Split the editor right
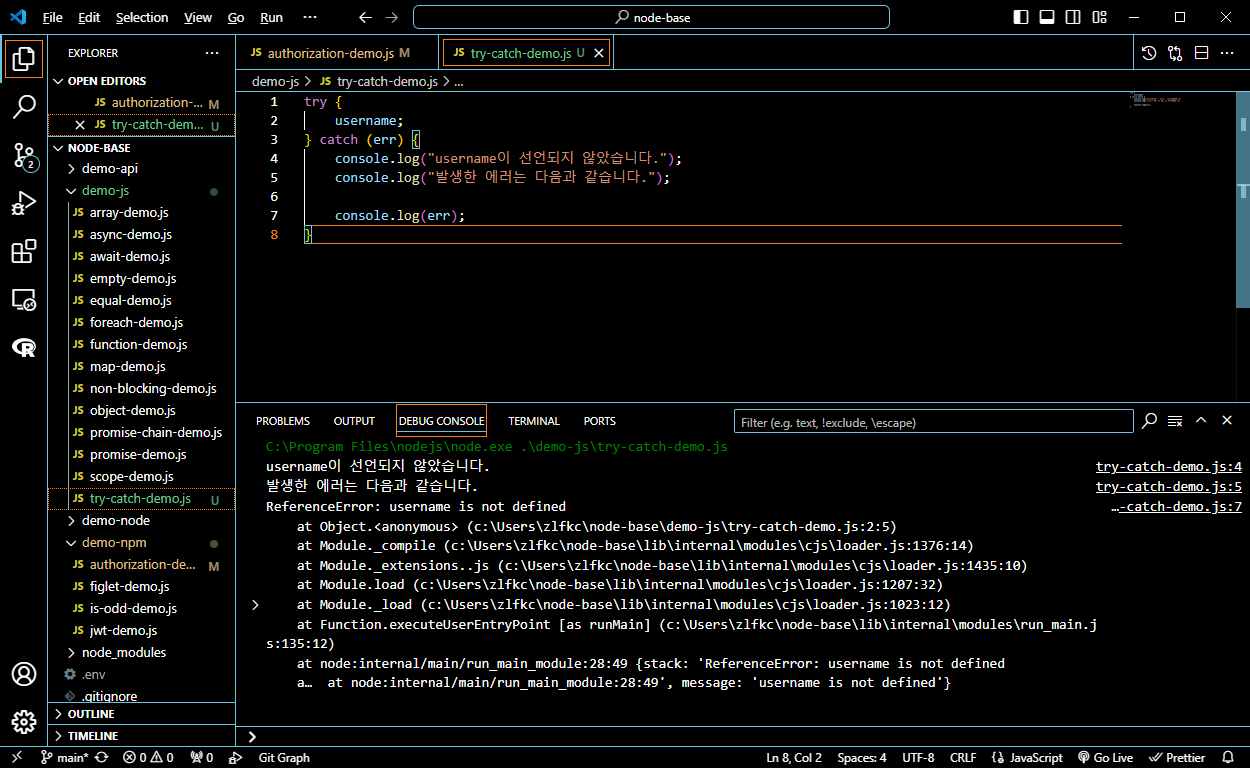 (1201, 53)
